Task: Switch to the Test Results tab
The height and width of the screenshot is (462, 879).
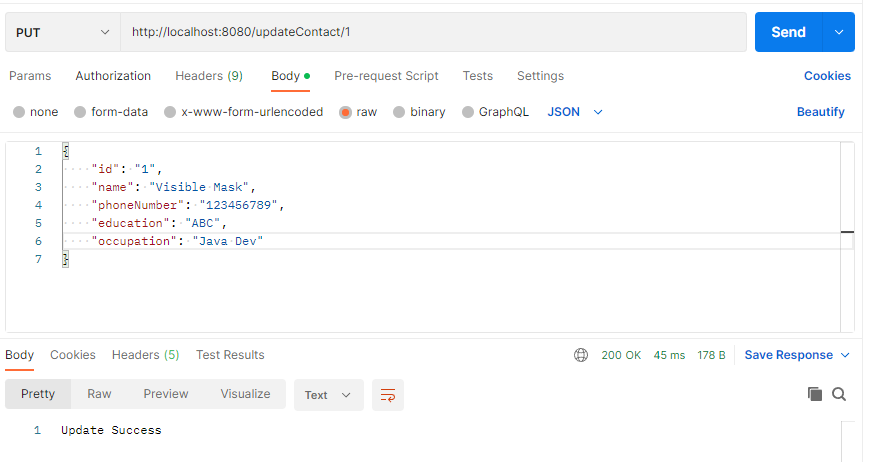Action: 230,355
